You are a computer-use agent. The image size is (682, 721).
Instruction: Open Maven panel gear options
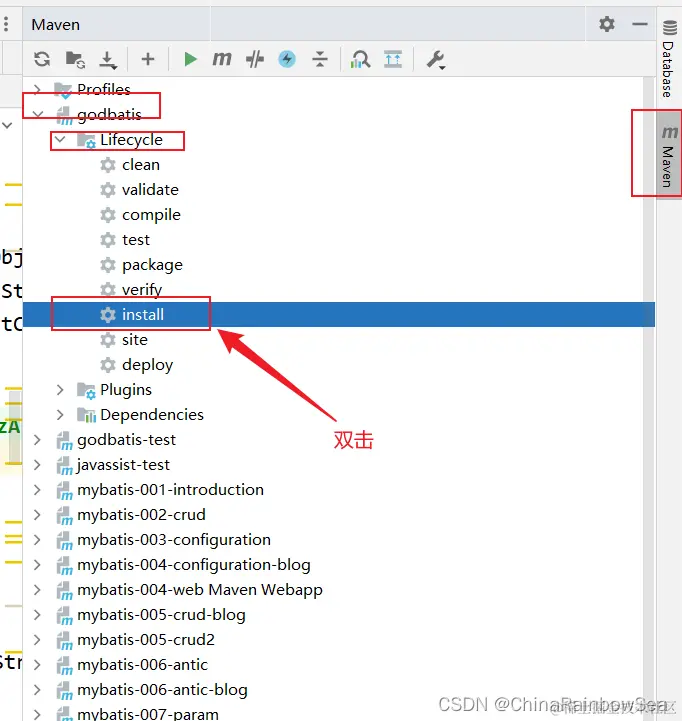(x=607, y=24)
